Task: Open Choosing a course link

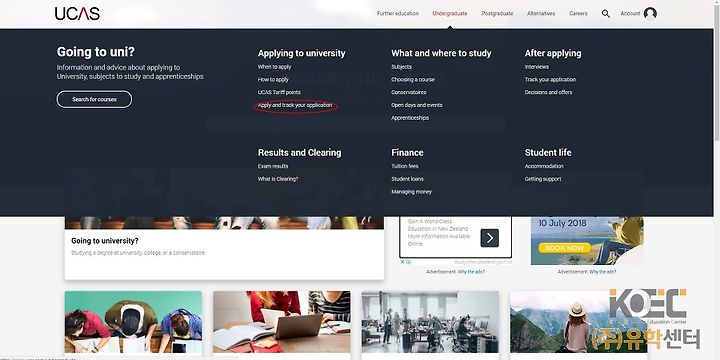Action: [412, 79]
